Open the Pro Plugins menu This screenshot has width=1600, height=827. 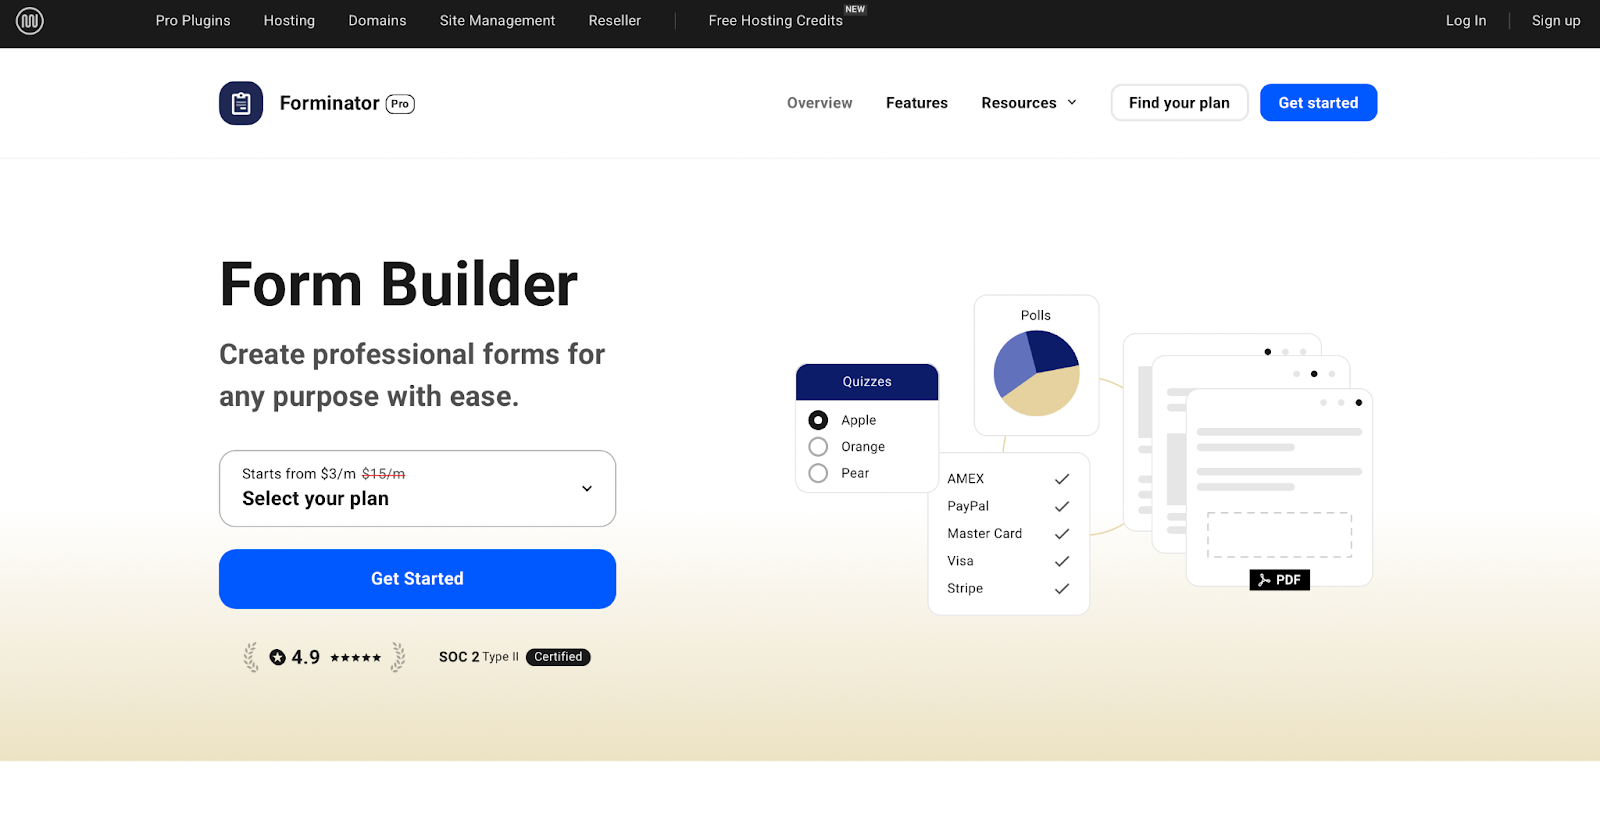point(193,20)
